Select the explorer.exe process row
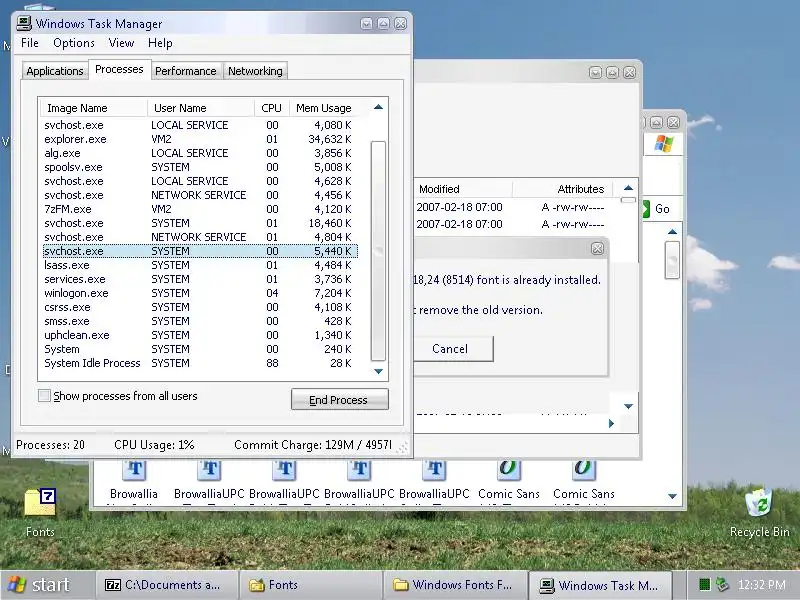This screenshot has height=600, width=800. pos(200,139)
